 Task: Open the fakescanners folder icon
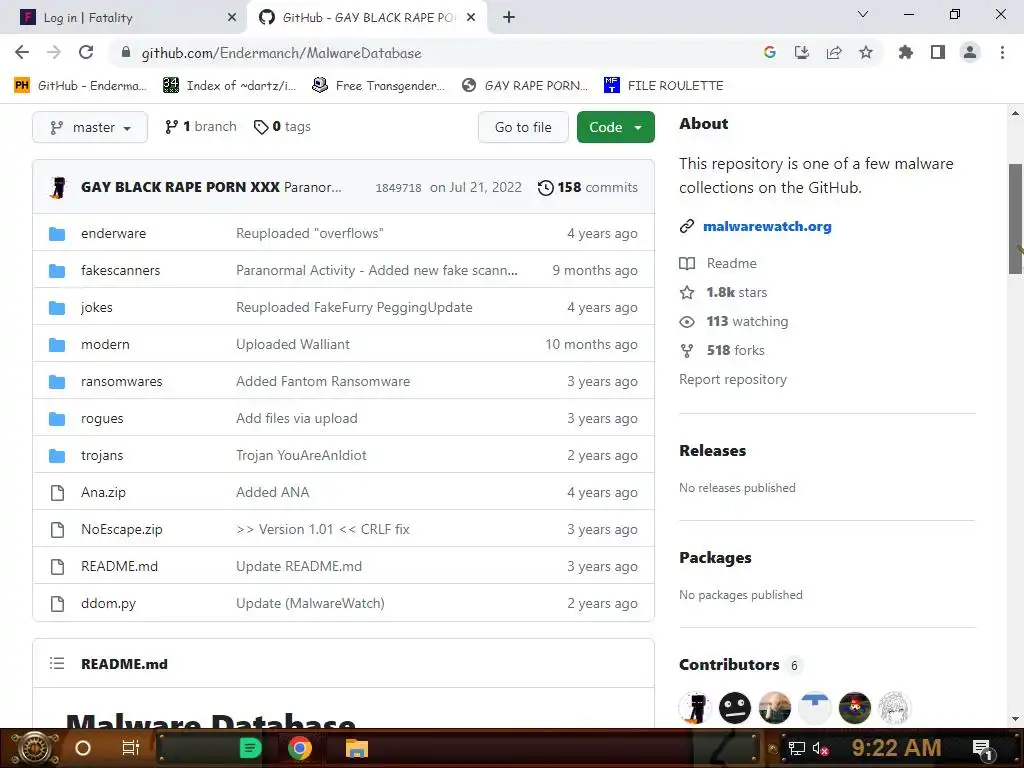57,270
